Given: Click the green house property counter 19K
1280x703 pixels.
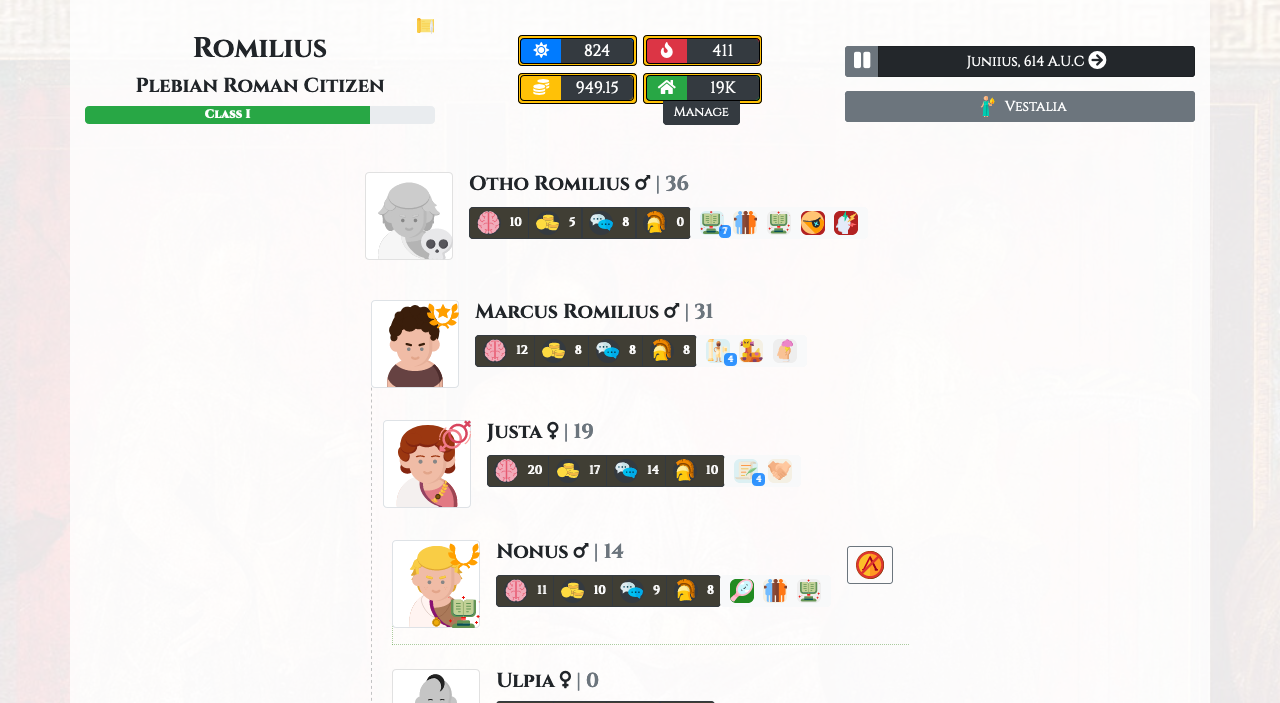Looking at the screenshot, I should pyautogui.click(x=702, y=88).
